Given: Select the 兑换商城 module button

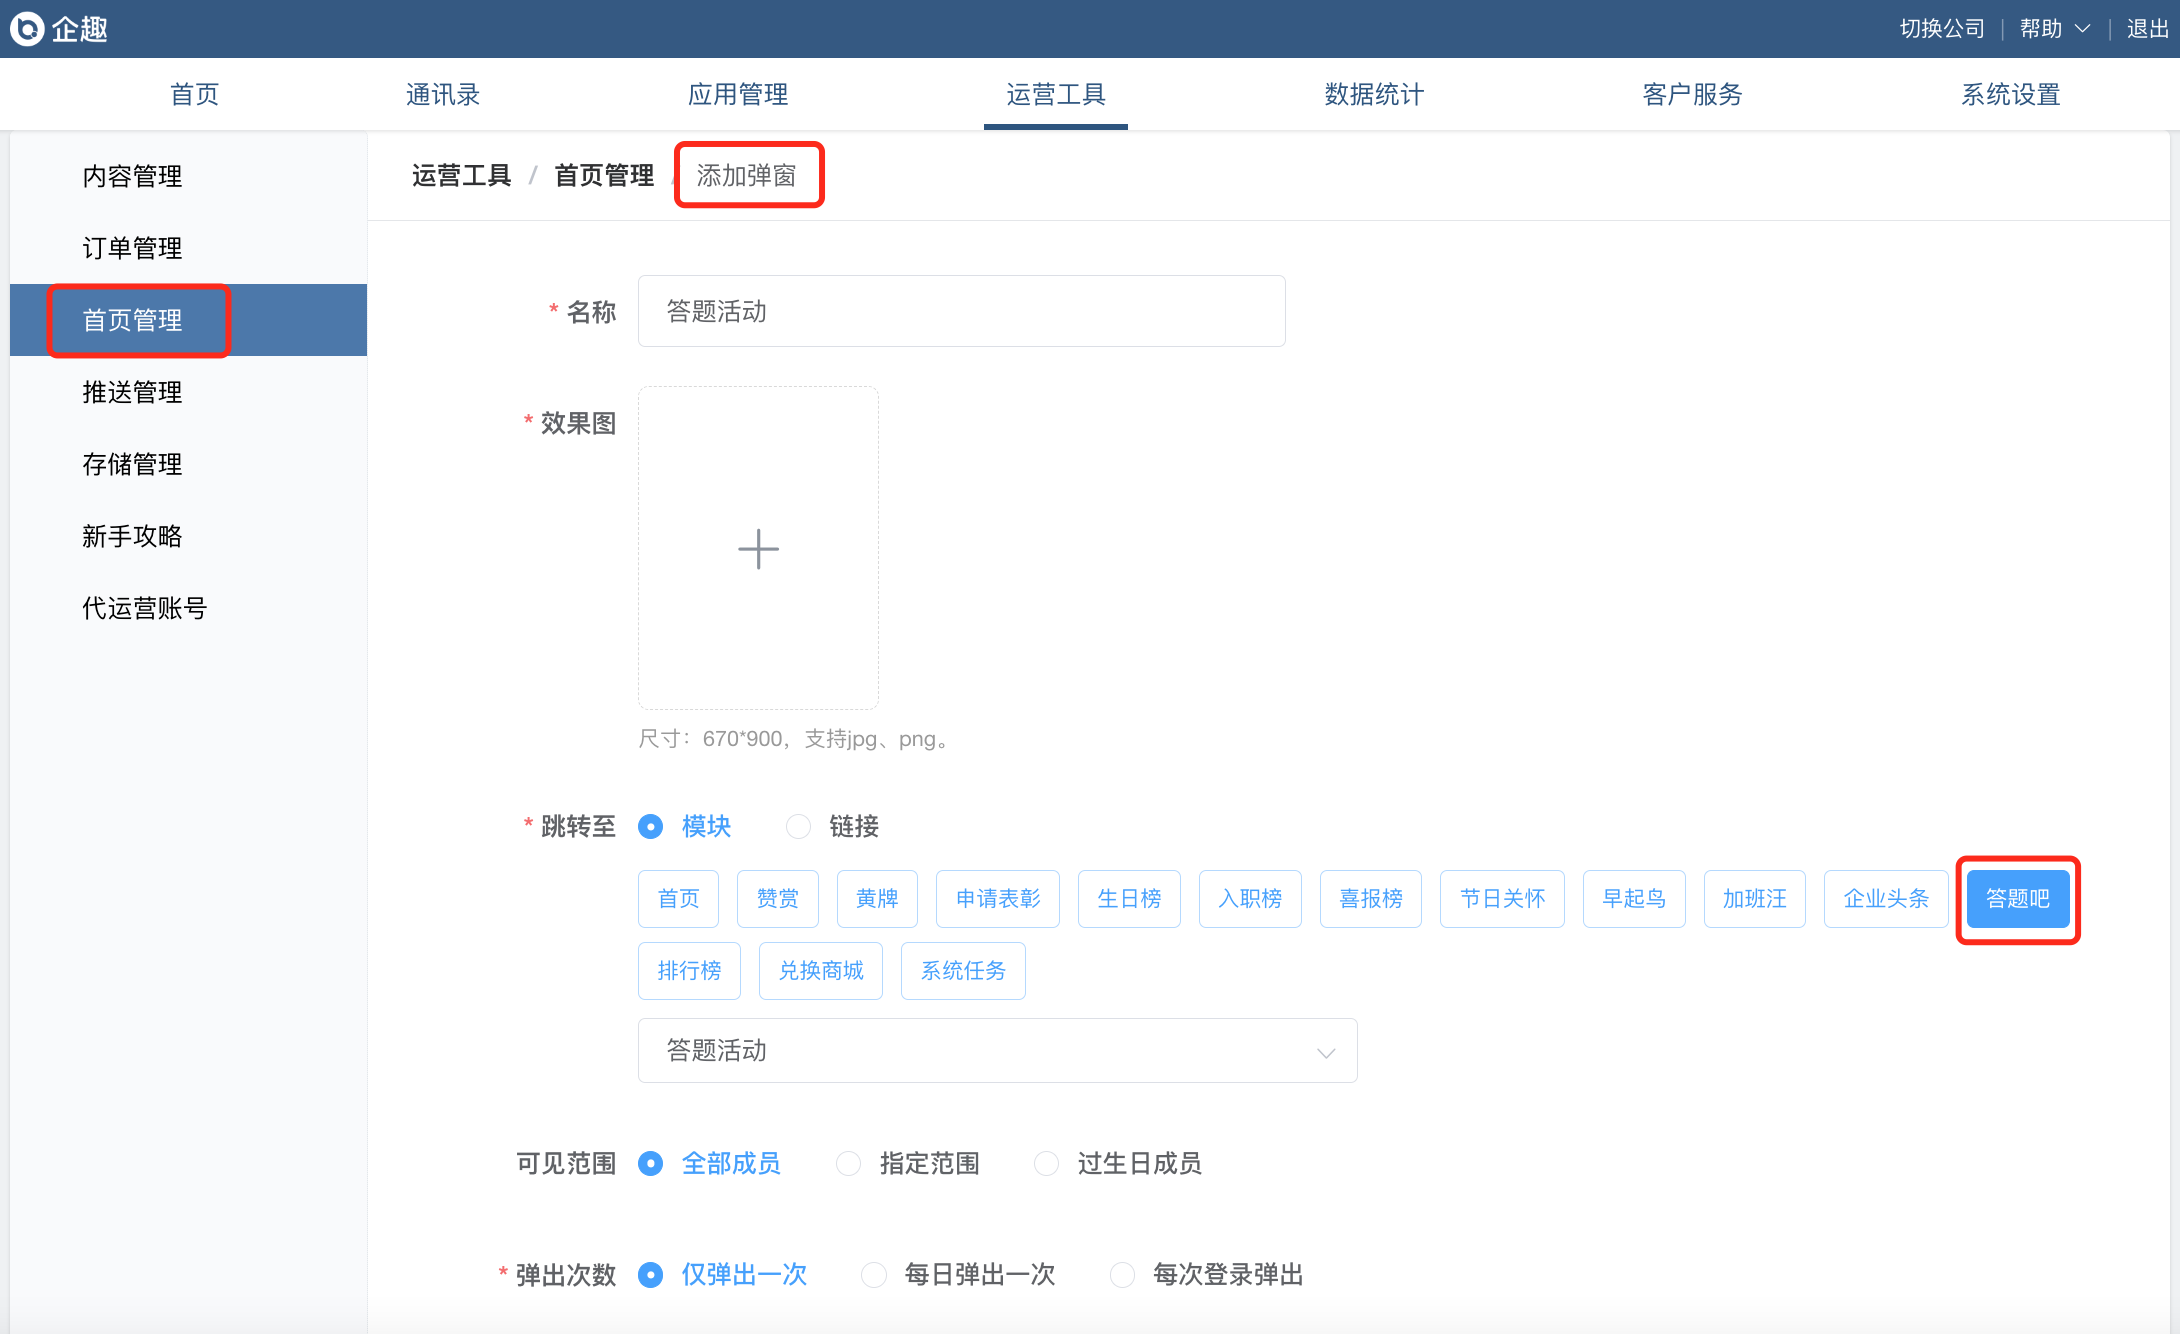Looking at the screenshot, I should [x=820, y=971].
